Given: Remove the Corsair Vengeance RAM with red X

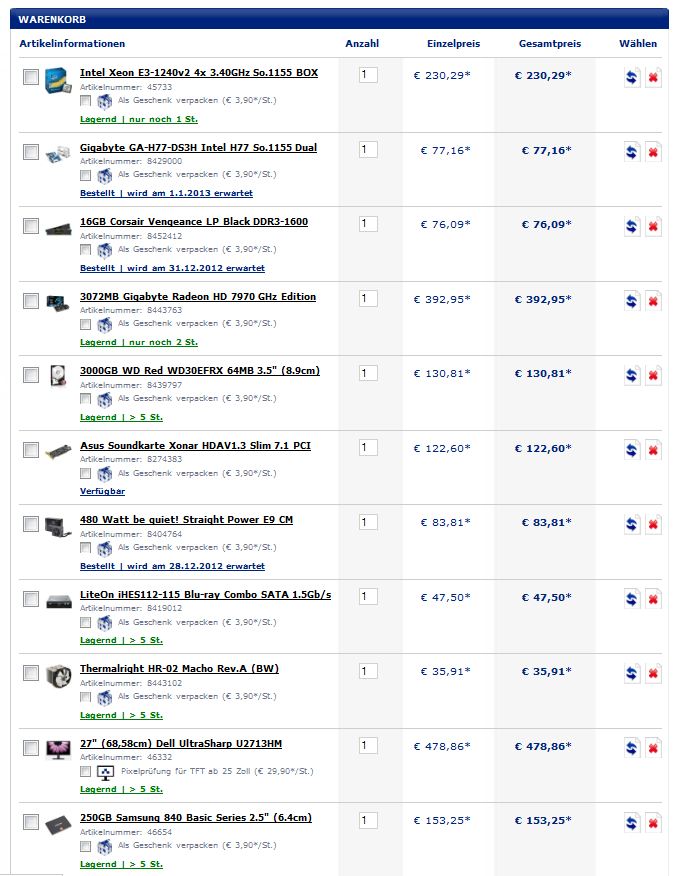Looking at the screenshot, I should 653,226.
